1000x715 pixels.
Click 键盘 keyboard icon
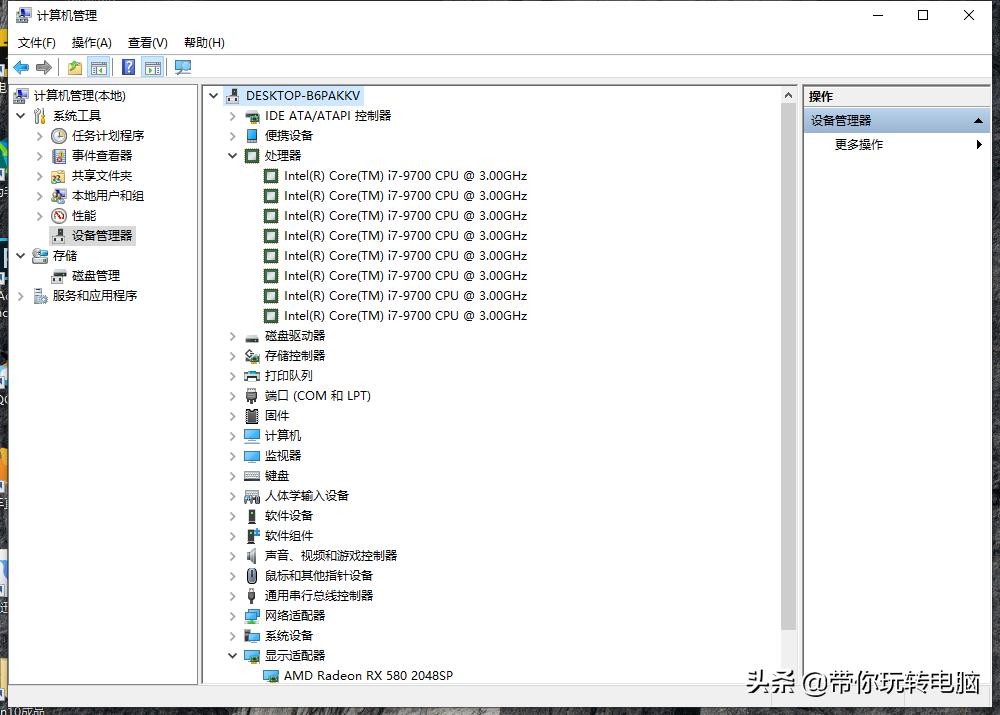253,476
